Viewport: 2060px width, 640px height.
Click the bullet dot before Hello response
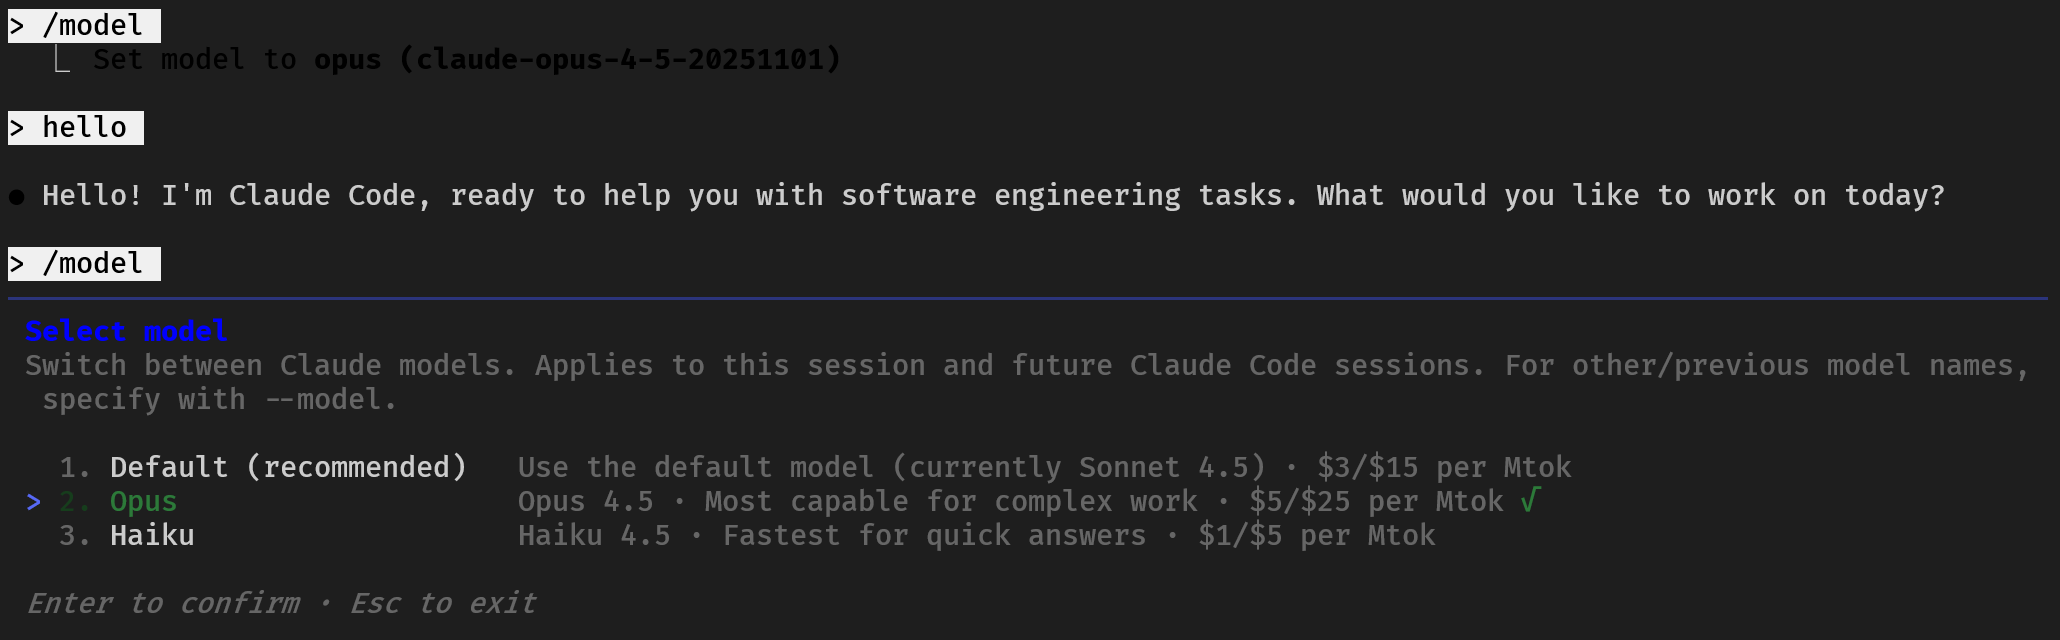(17, 196)
